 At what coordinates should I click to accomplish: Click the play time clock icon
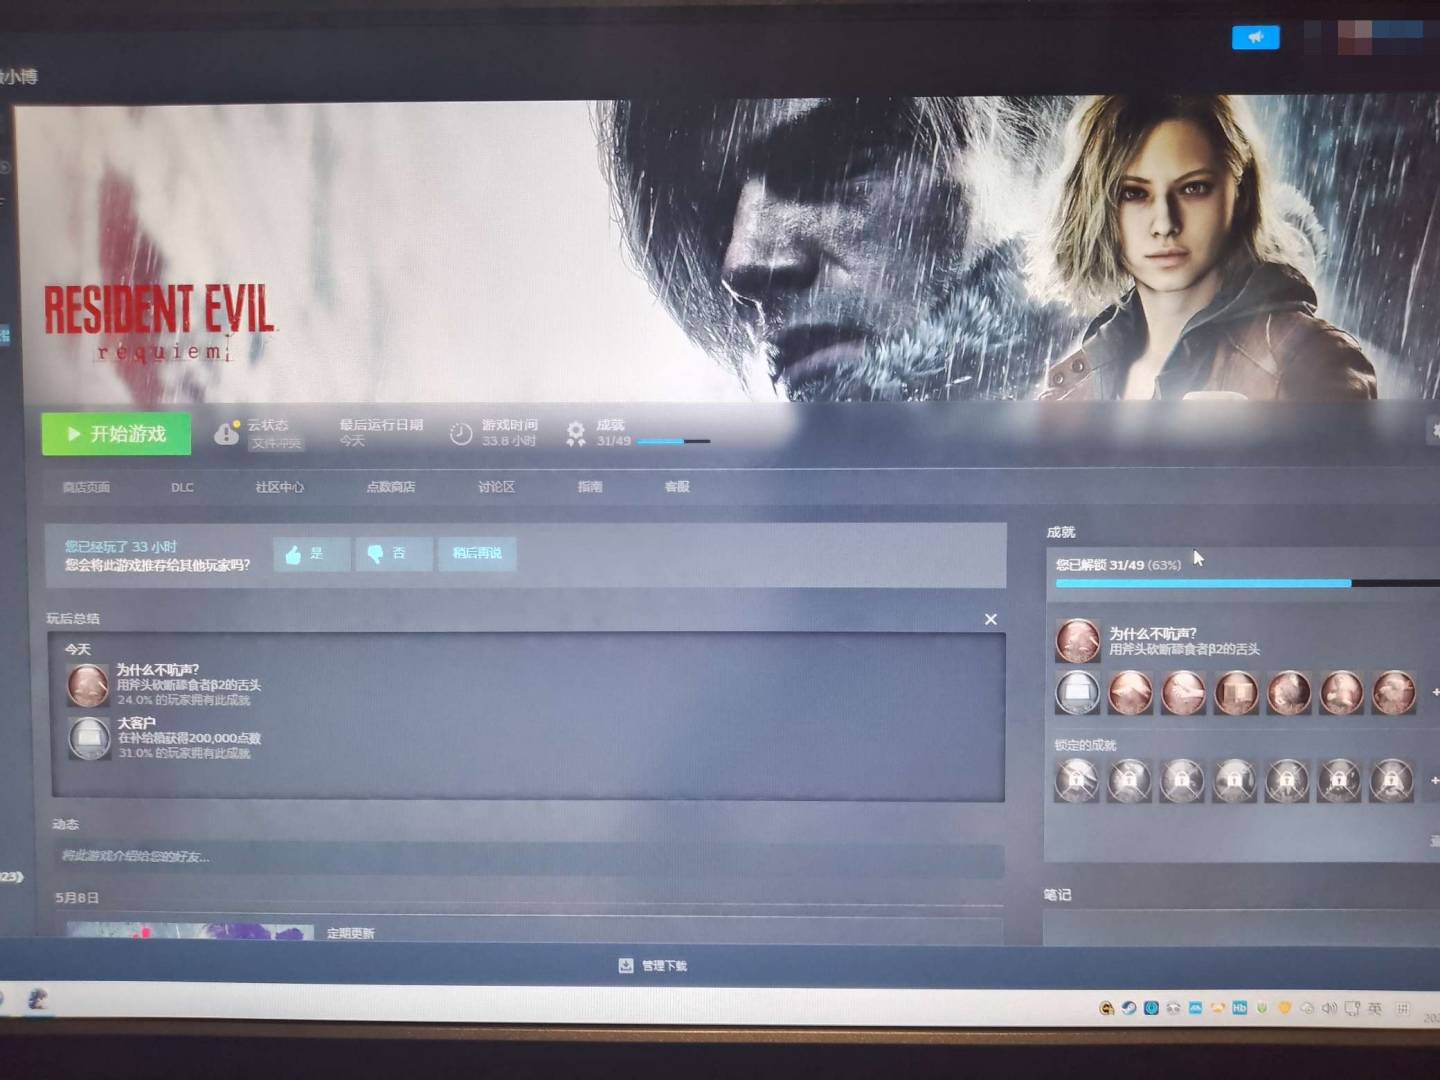461,433
